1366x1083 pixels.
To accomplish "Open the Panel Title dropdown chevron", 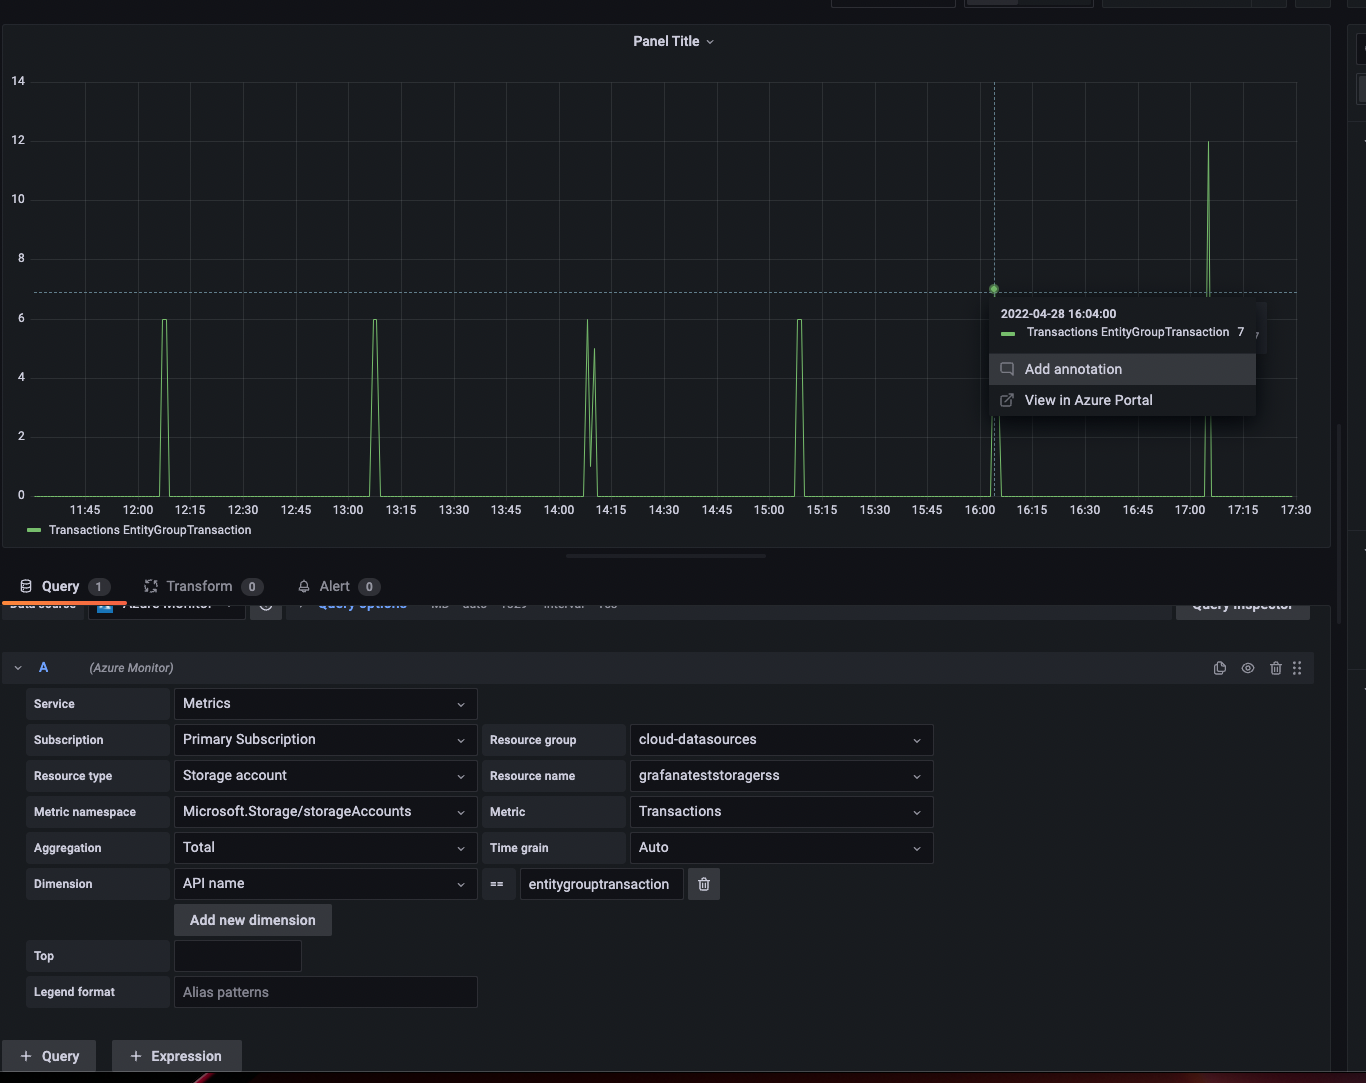I will coord(709,41).
